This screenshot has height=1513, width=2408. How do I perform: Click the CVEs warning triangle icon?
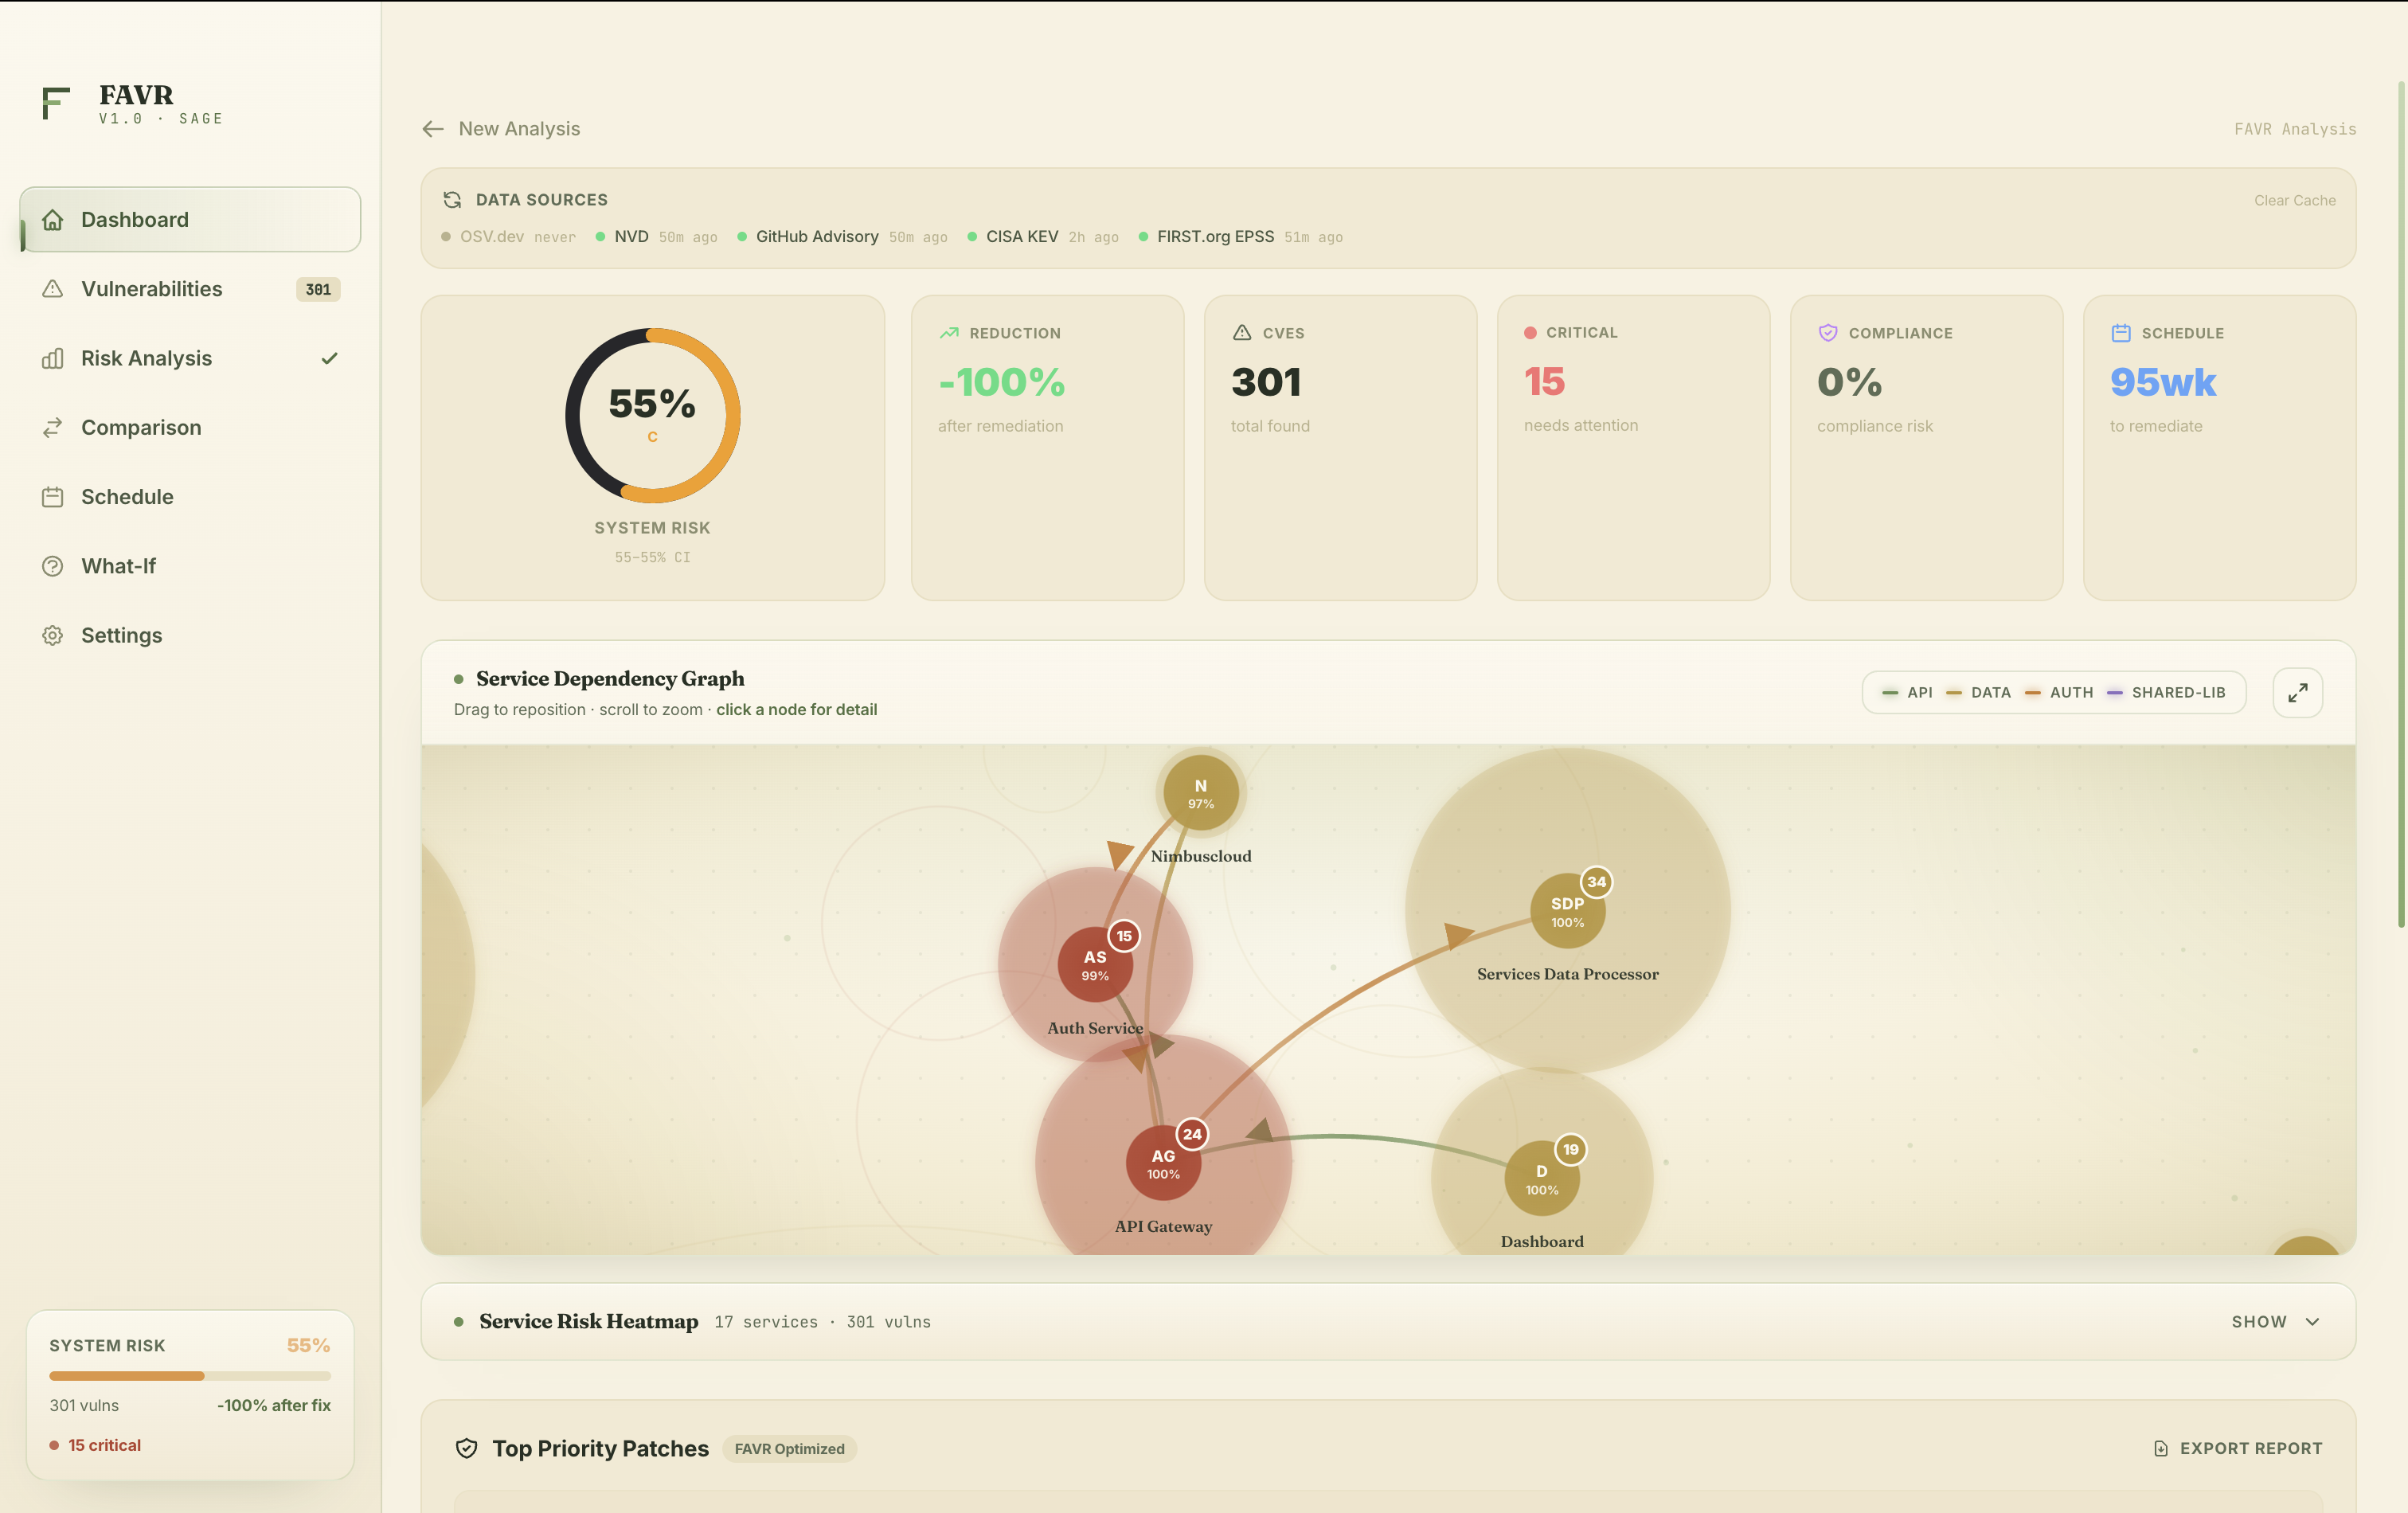click(1242, 333)
